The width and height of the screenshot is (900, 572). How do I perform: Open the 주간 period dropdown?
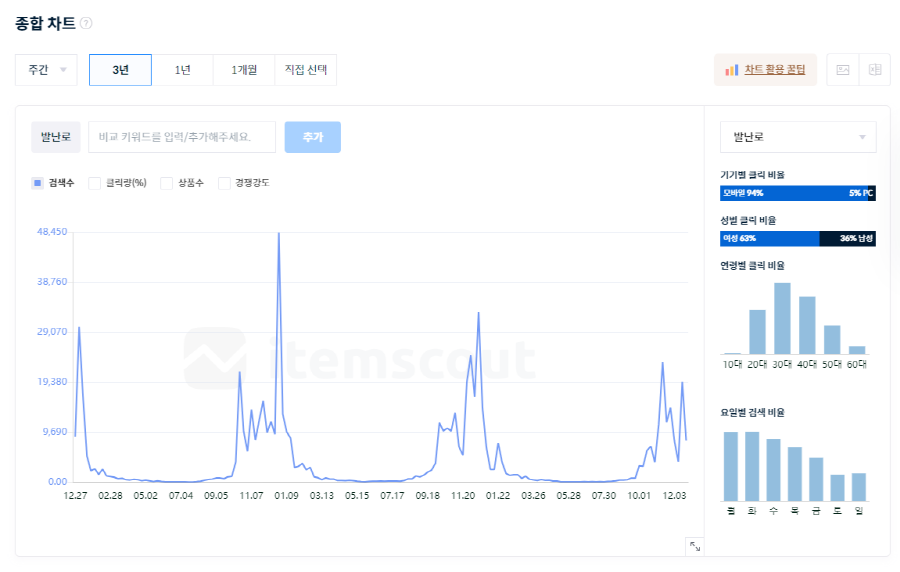pos(46,70)
